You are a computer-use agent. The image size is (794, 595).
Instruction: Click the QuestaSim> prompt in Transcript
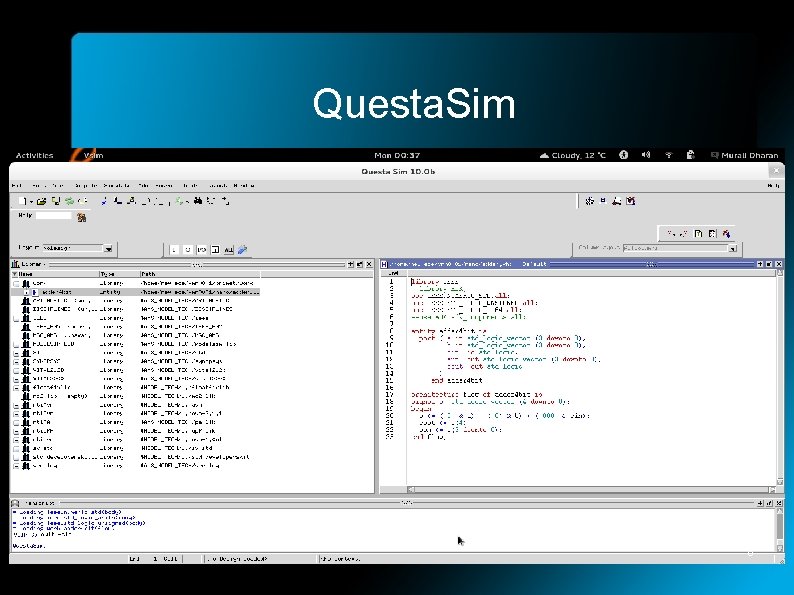(x=29, y=546)
